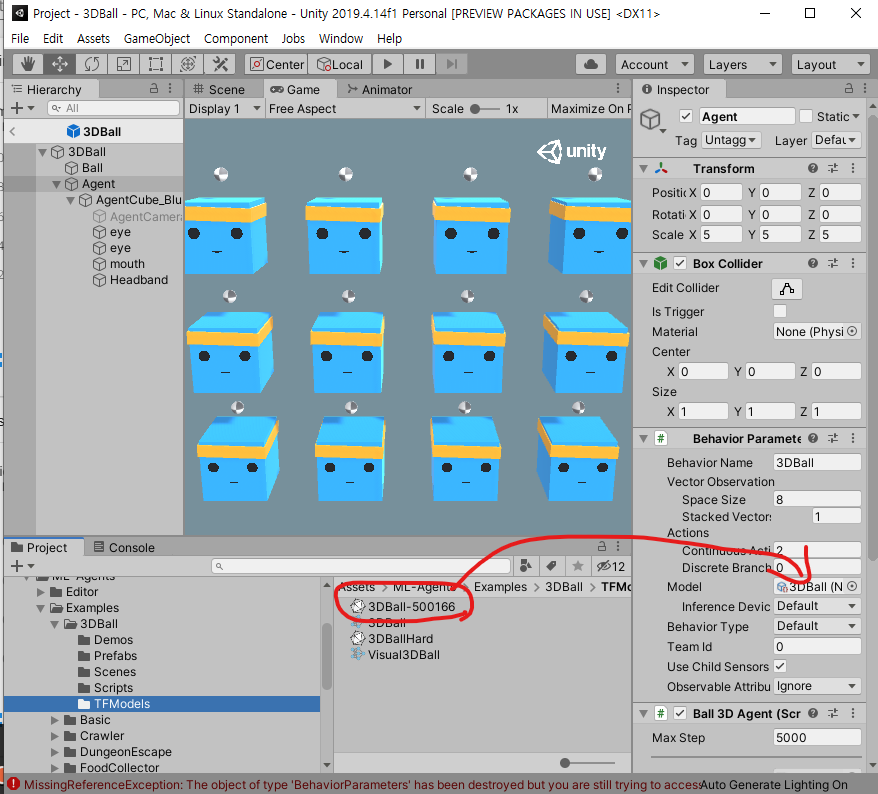Select the Hand tool in toolbar
This screenshot has height=794, width=878.
point(27,64)
